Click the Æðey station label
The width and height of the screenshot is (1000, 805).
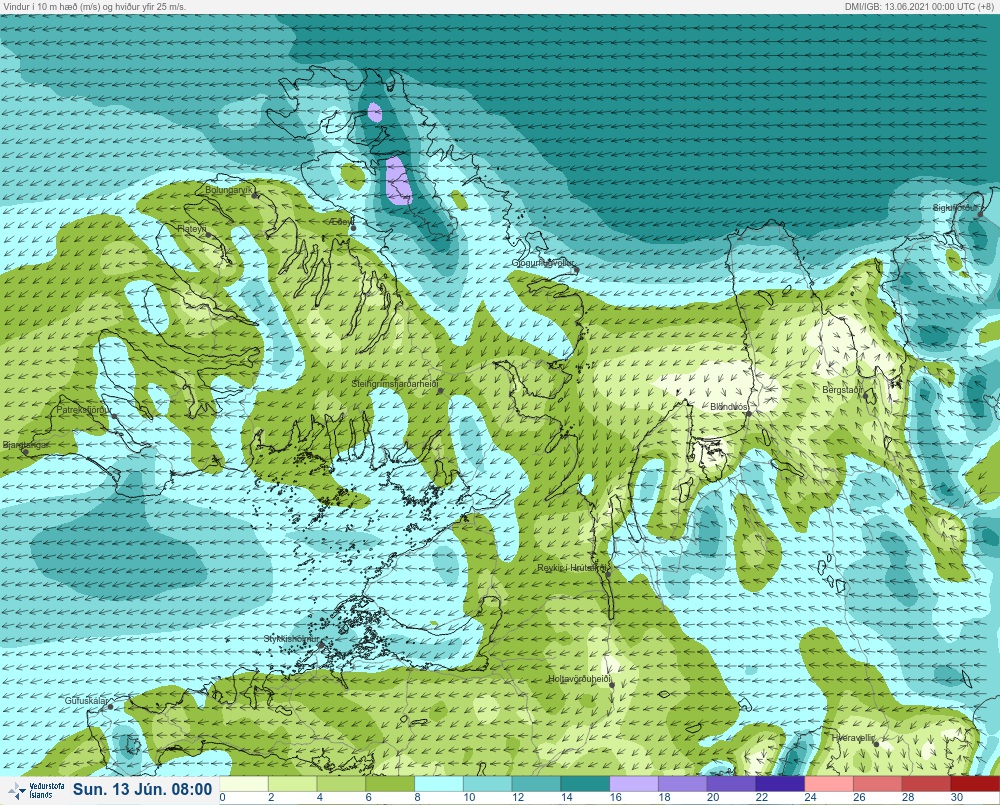pos(342,221)
